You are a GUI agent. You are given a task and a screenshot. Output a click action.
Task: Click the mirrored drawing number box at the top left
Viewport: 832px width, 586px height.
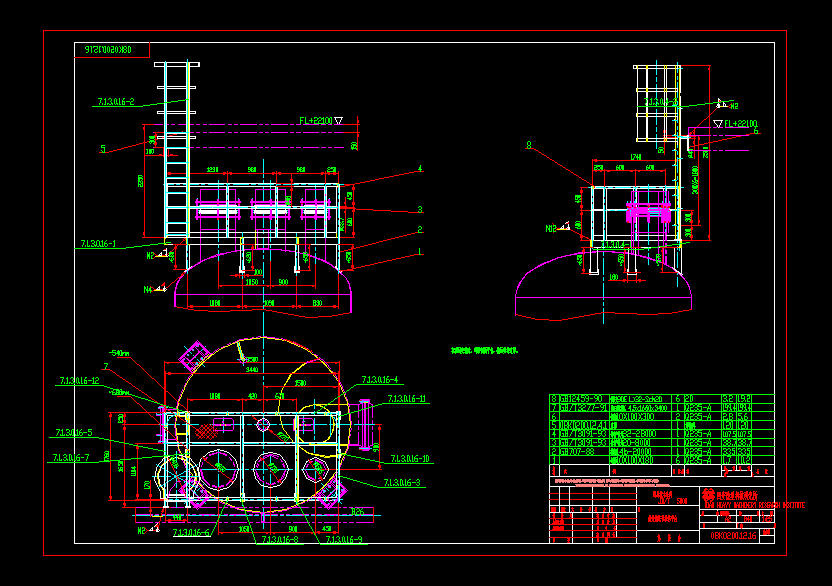112,50
